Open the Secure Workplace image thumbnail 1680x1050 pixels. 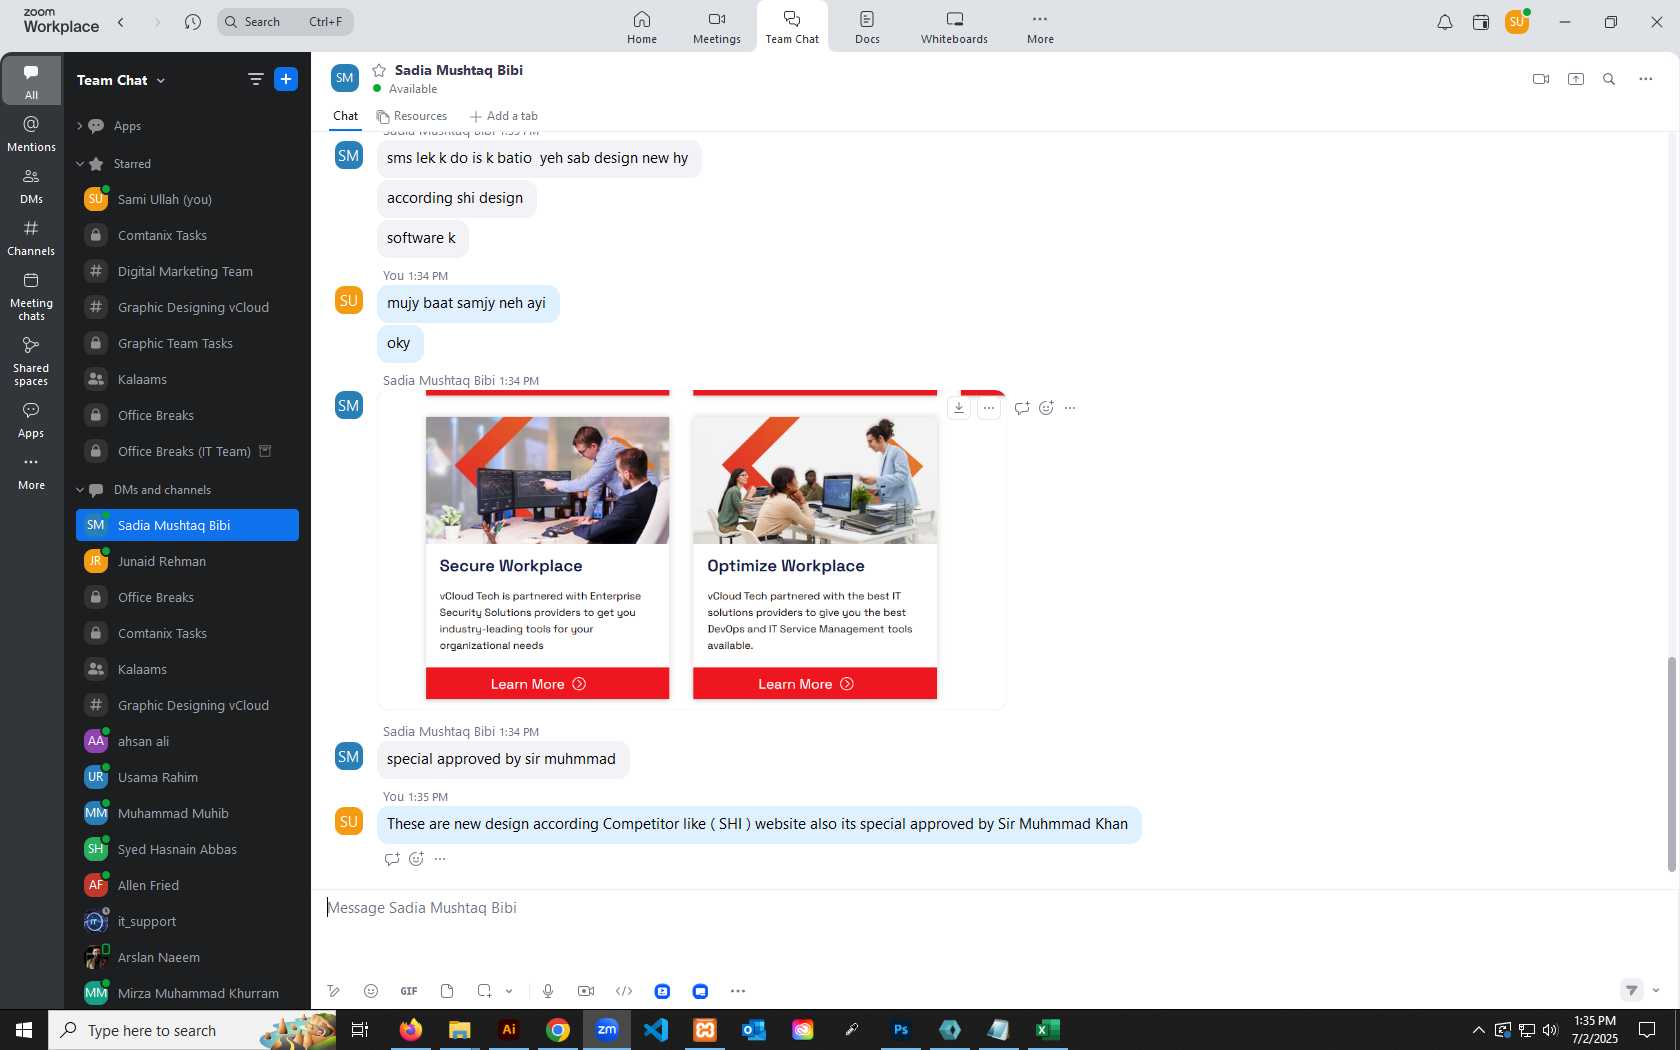(x=547, y=480)
